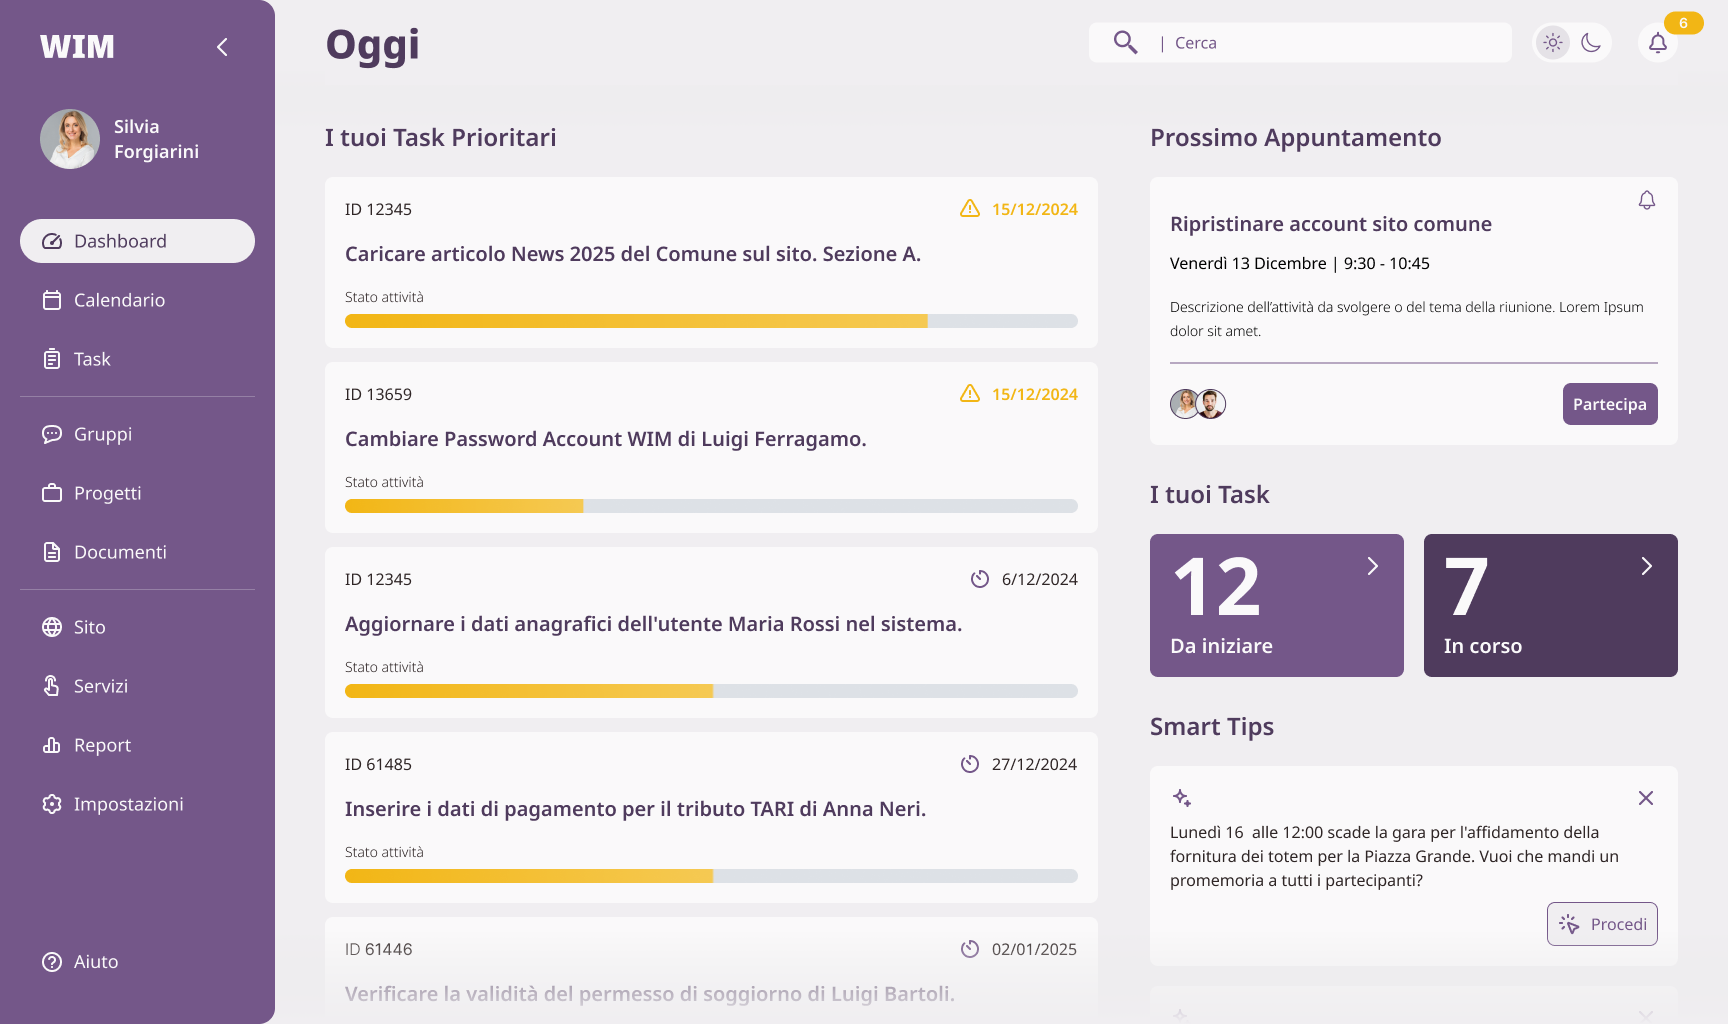Screen dimensions: 1728x1024
Task: Expand the 12 Da iniziare task card arrow
Action: [x=1372, y=566]
